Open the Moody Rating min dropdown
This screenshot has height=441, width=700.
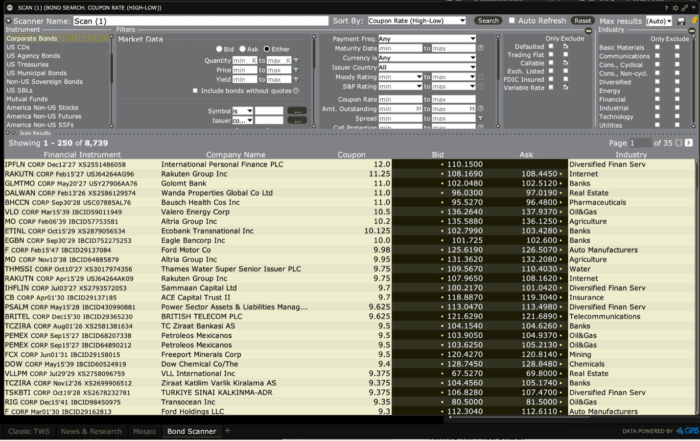coord(400,77)
